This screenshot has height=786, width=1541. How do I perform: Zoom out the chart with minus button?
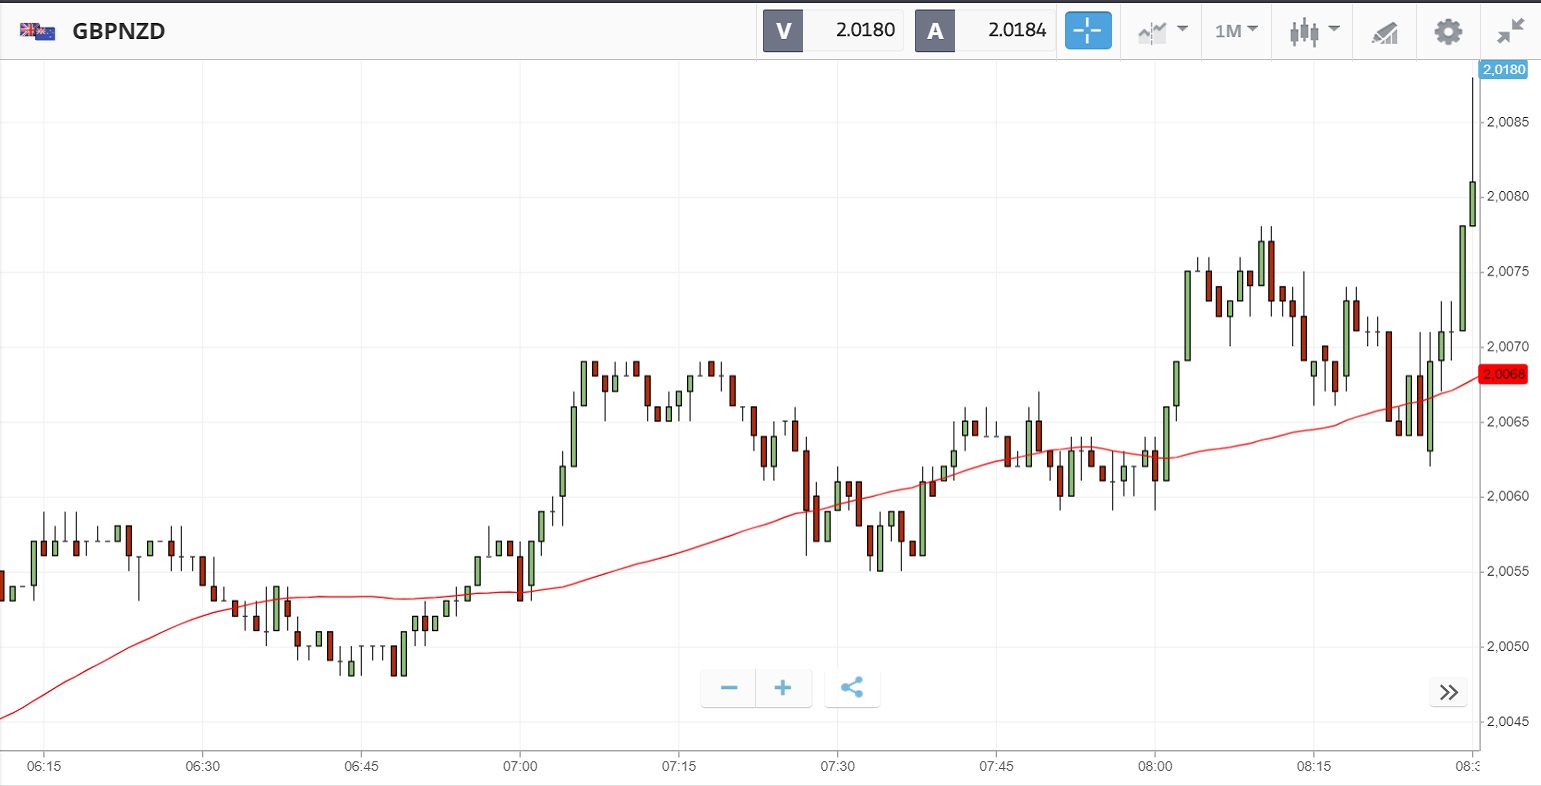[729, 688]
